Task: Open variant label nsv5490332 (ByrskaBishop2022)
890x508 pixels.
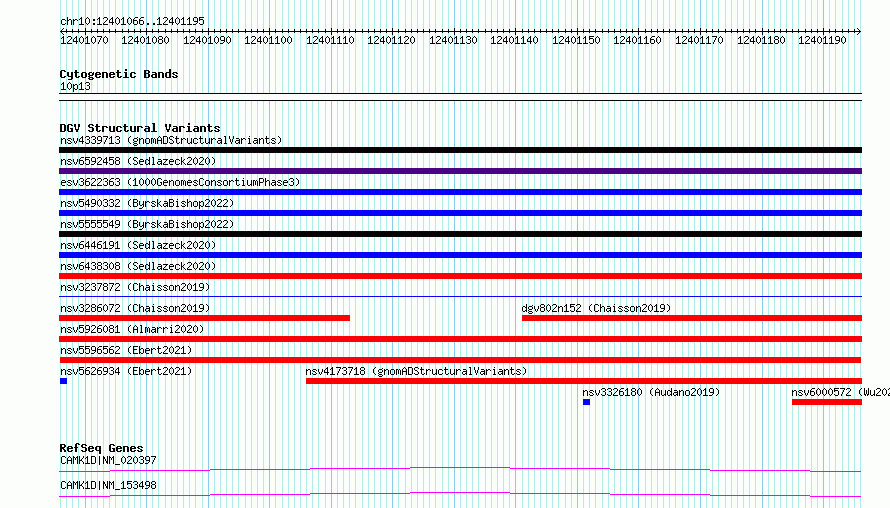Action: tap(147, 203)
